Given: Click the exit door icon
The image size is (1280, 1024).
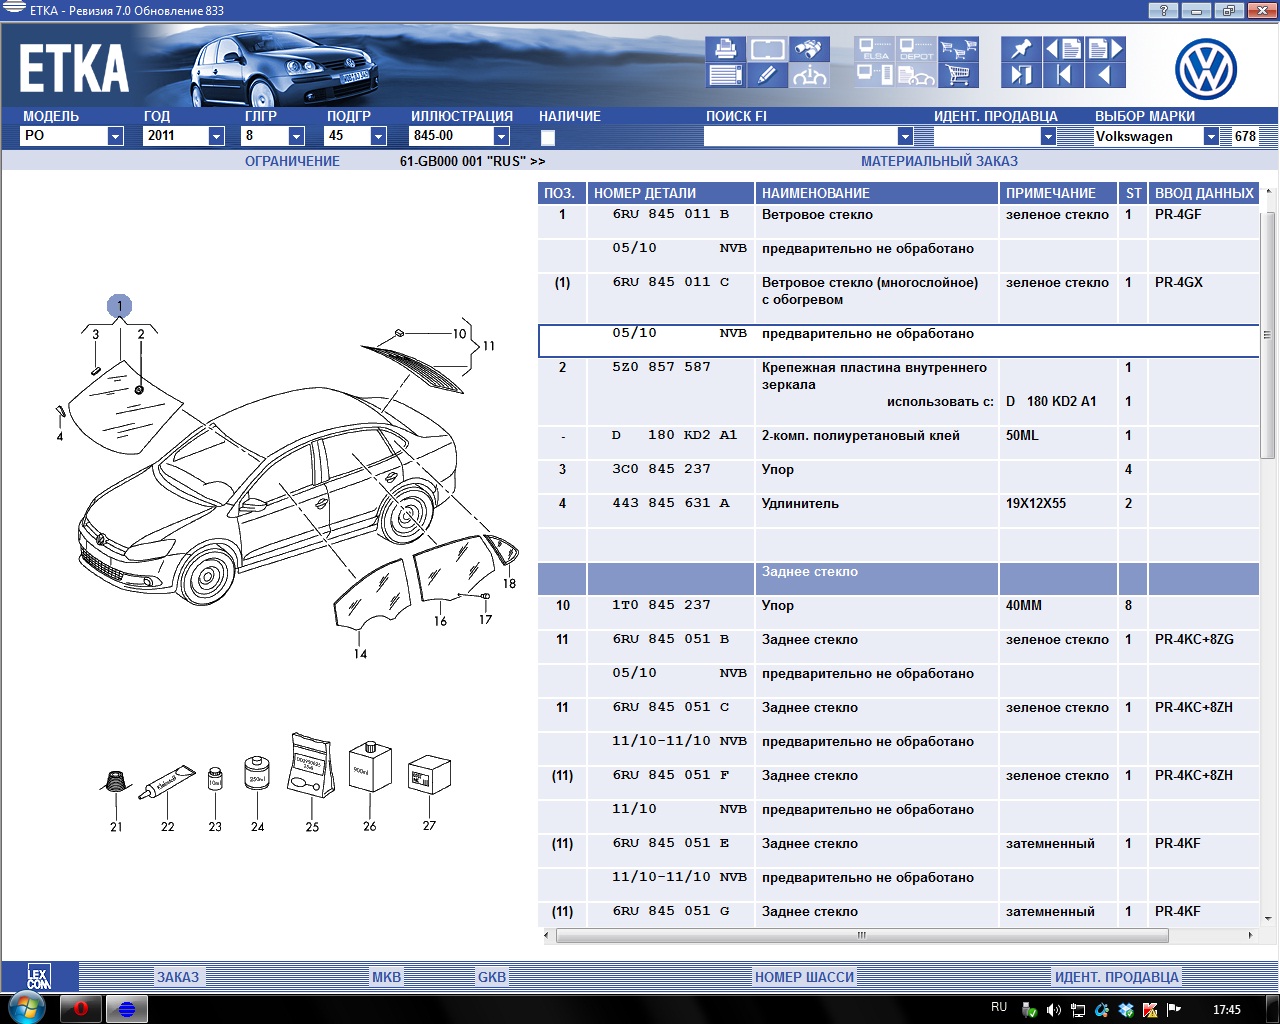Looking at the screenshot, I should click(x=1021, y=75).
